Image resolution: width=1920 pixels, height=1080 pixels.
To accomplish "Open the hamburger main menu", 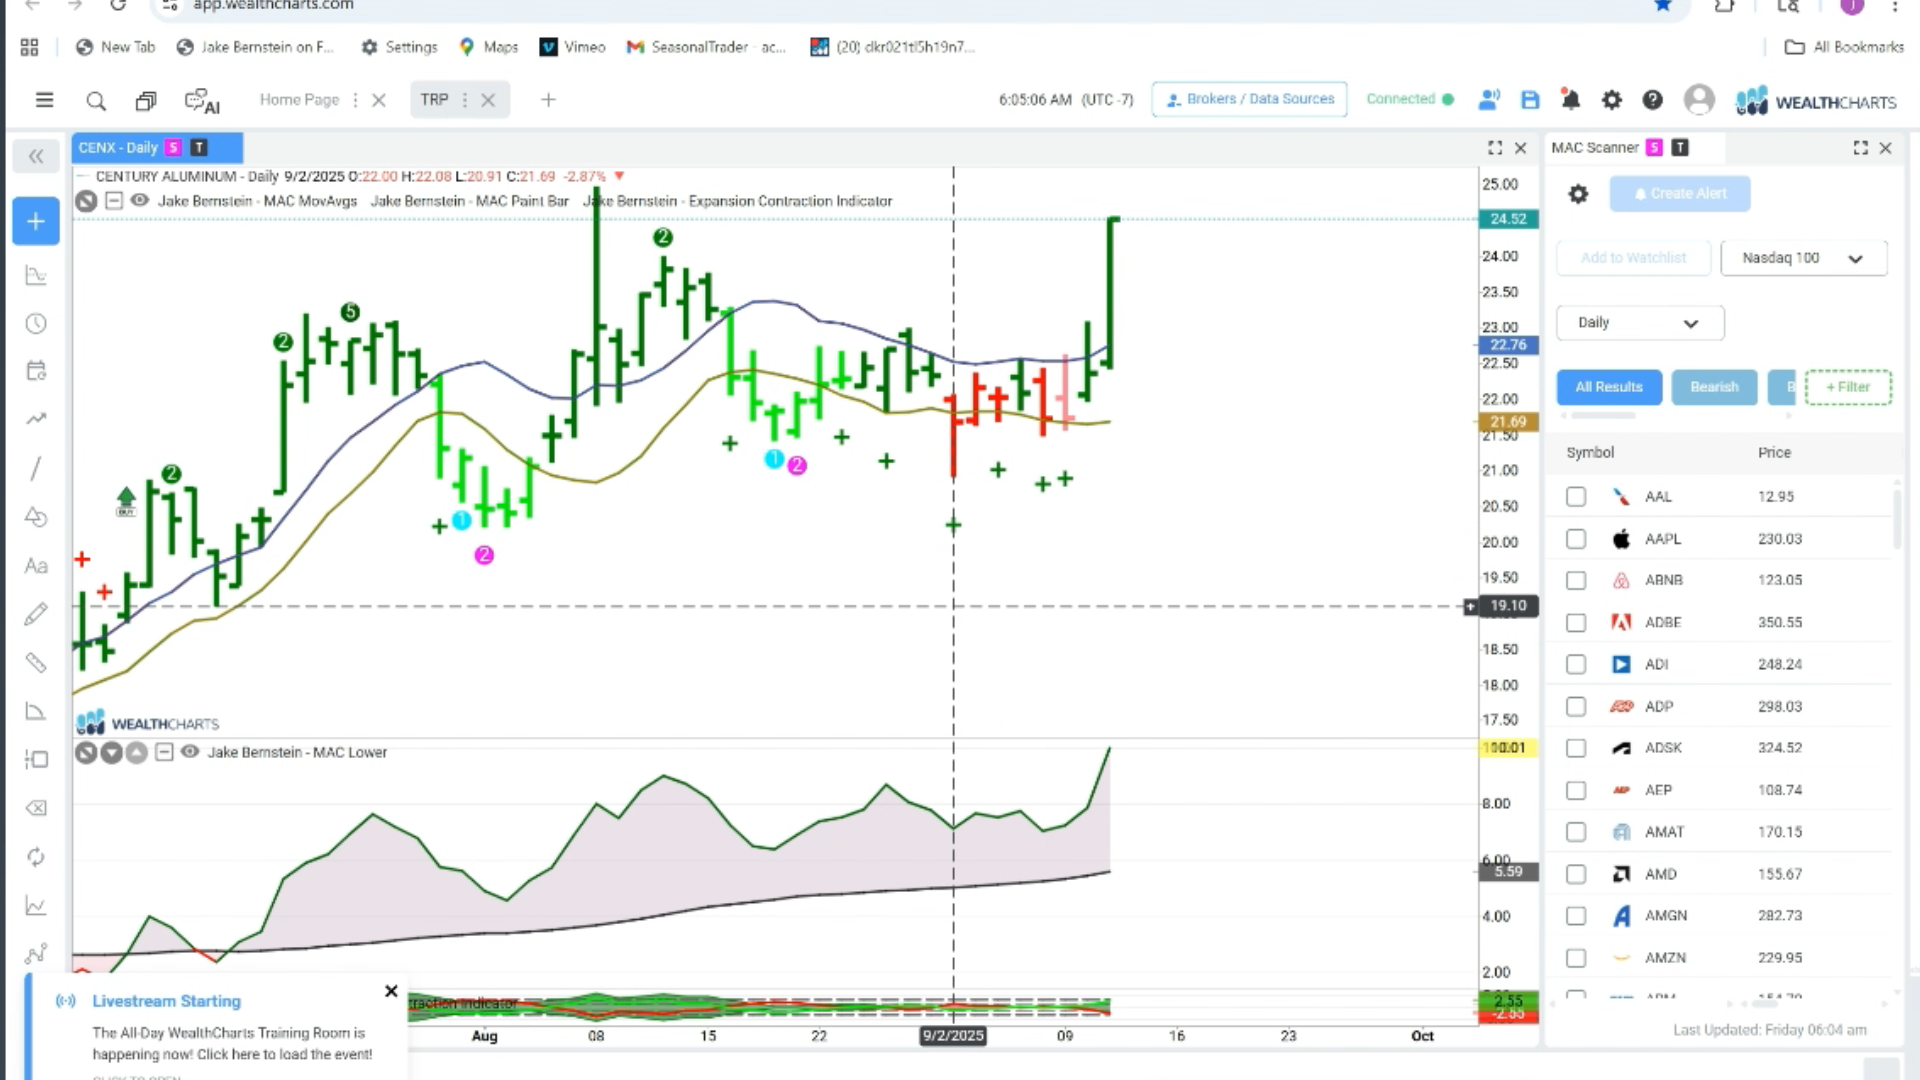I will point(44,100).
